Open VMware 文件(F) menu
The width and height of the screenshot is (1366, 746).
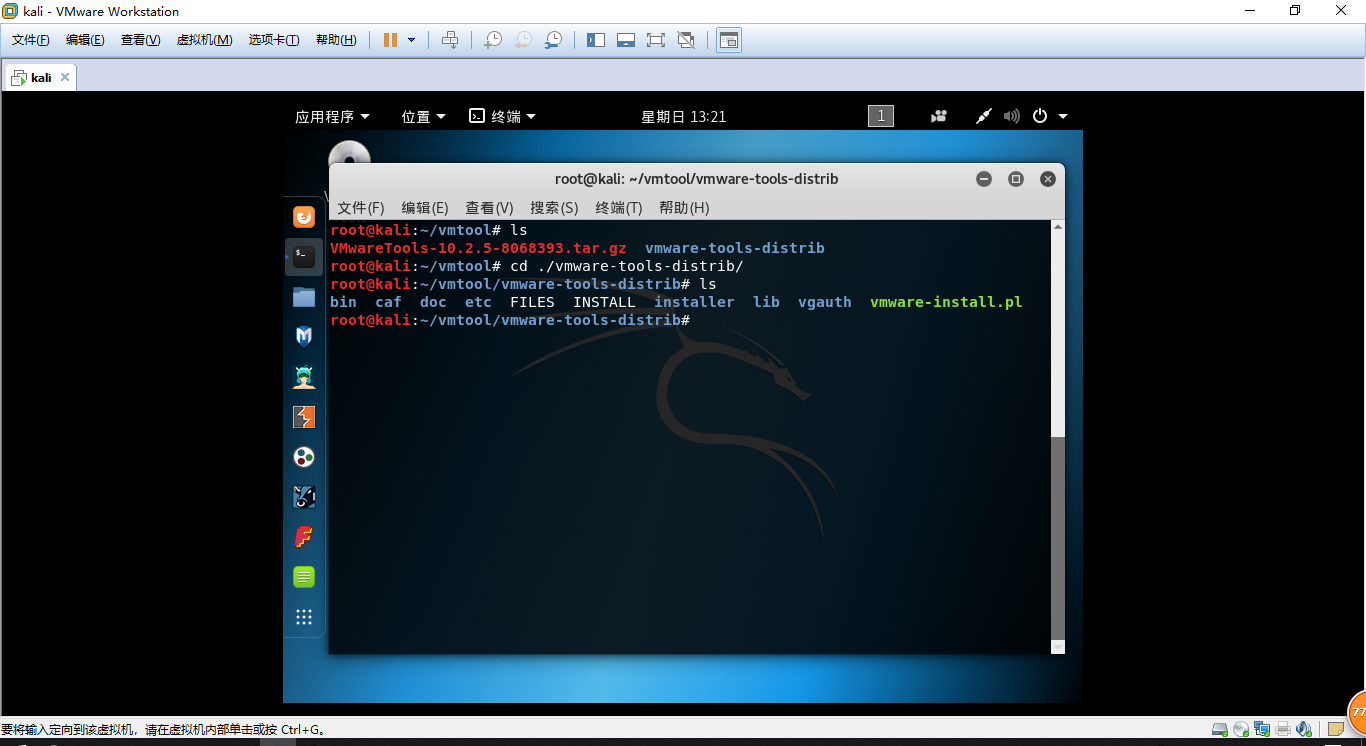[x=31, y=40]
